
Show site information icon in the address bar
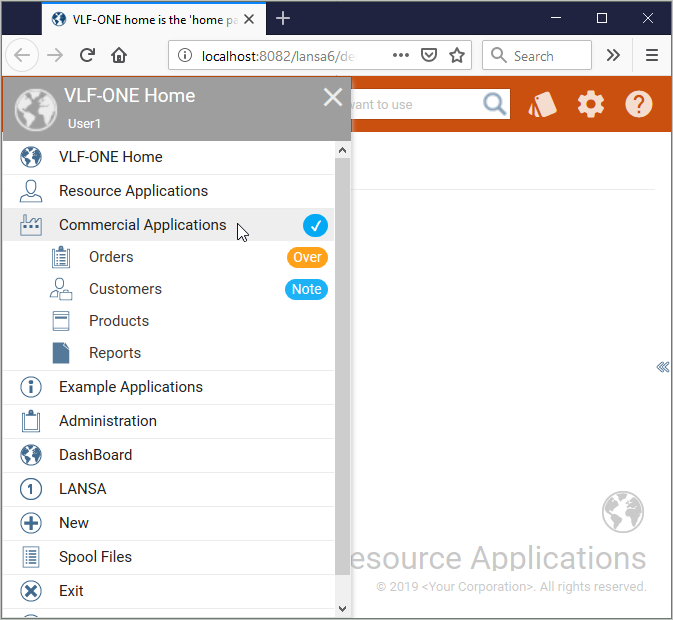[x=185, y=55]
